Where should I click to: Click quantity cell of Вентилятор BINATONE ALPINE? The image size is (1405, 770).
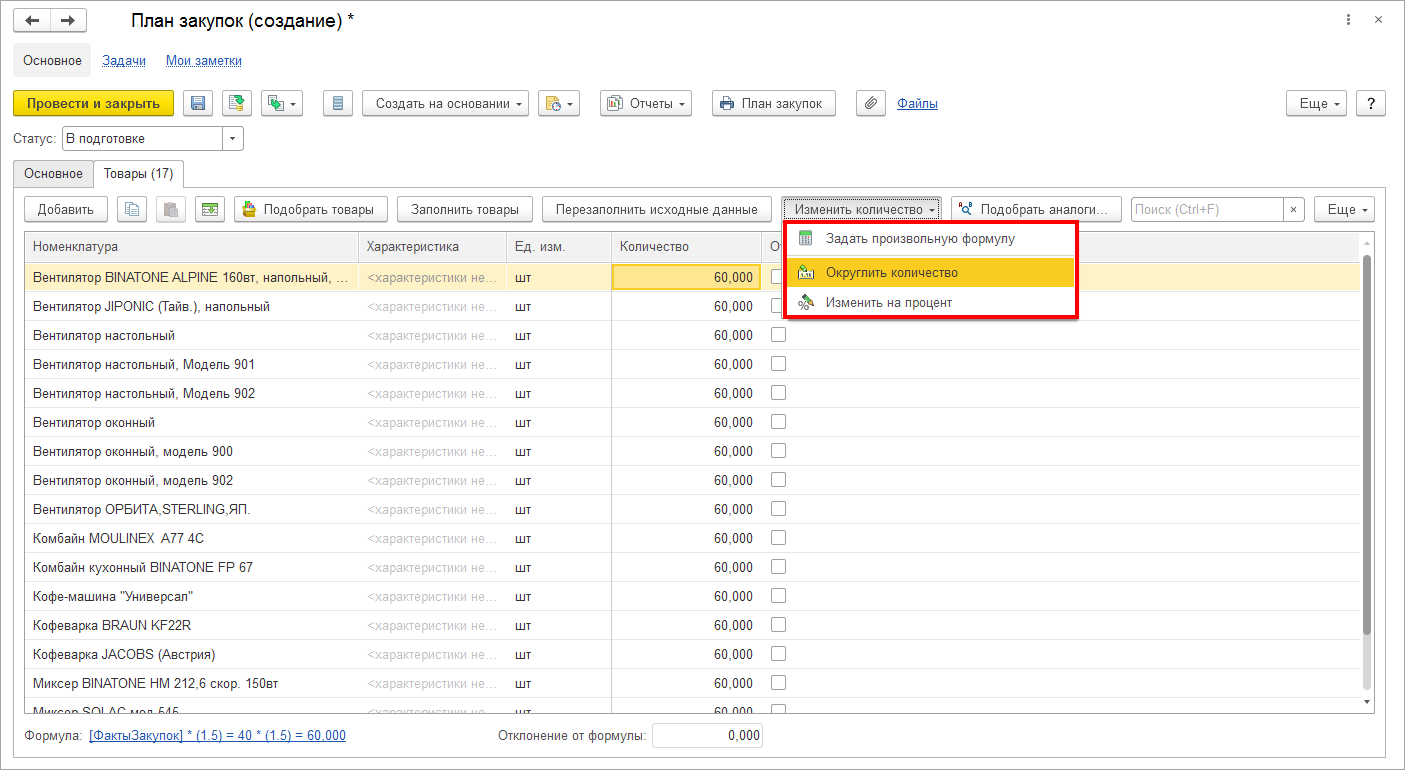pos(686,277)
